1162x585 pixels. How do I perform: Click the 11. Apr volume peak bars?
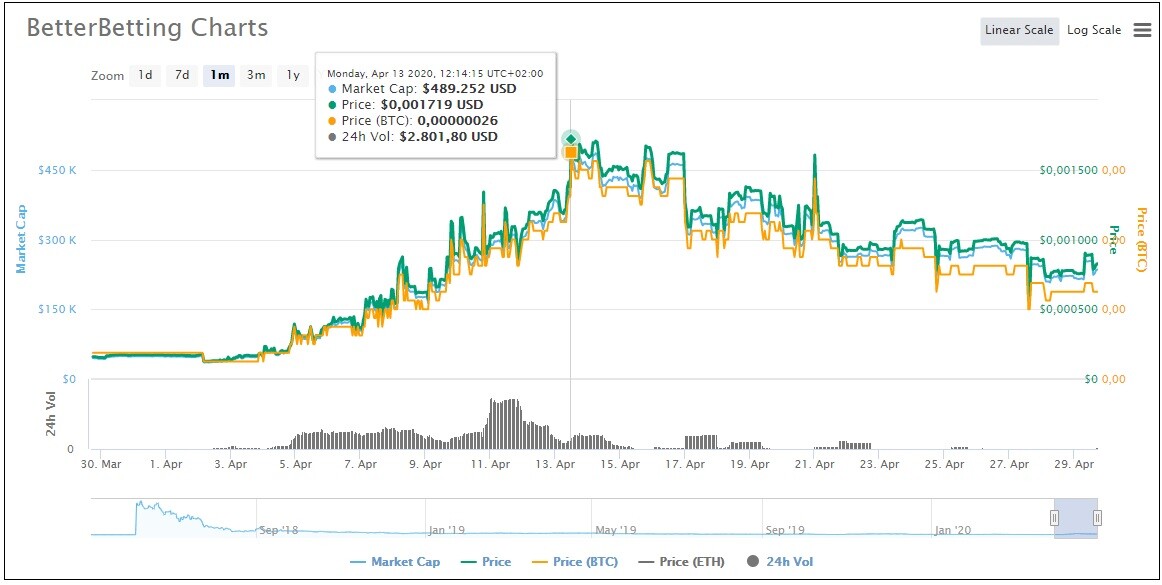click(505, 423)
